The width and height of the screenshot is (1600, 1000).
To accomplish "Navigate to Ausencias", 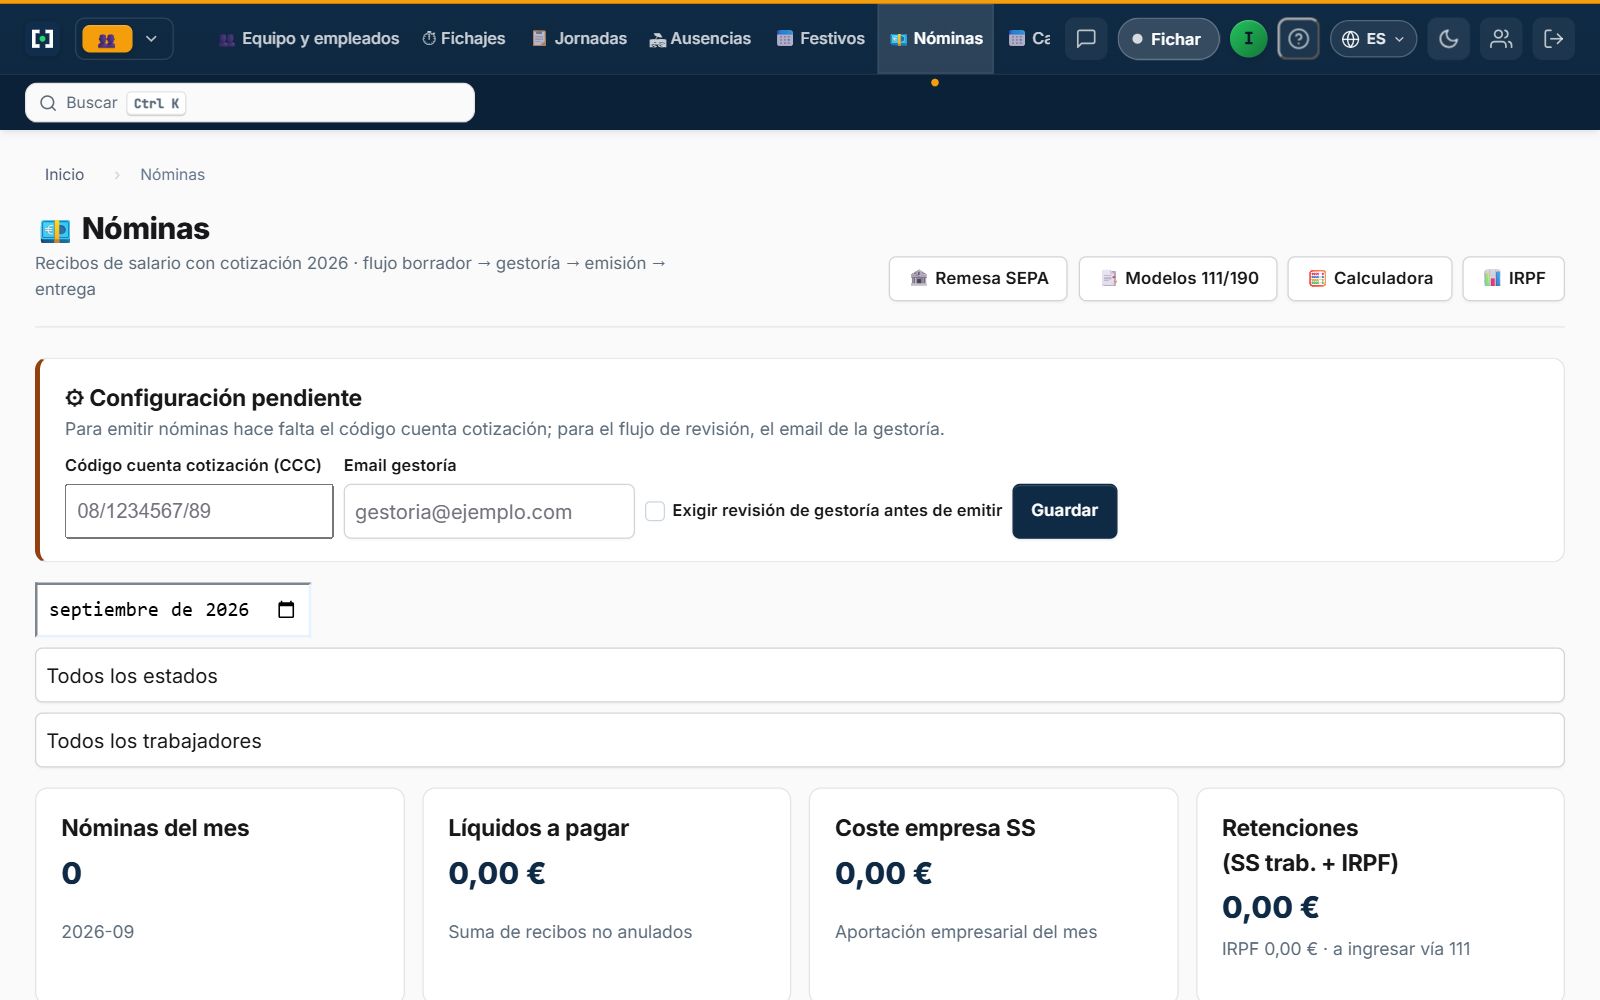I will [x=700, y=39].
